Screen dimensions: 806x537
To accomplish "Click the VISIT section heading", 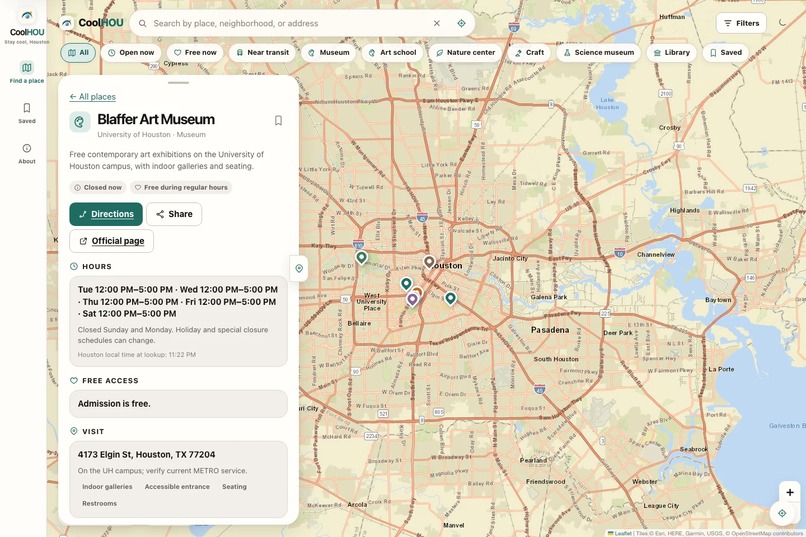I will tap(93, 431).
